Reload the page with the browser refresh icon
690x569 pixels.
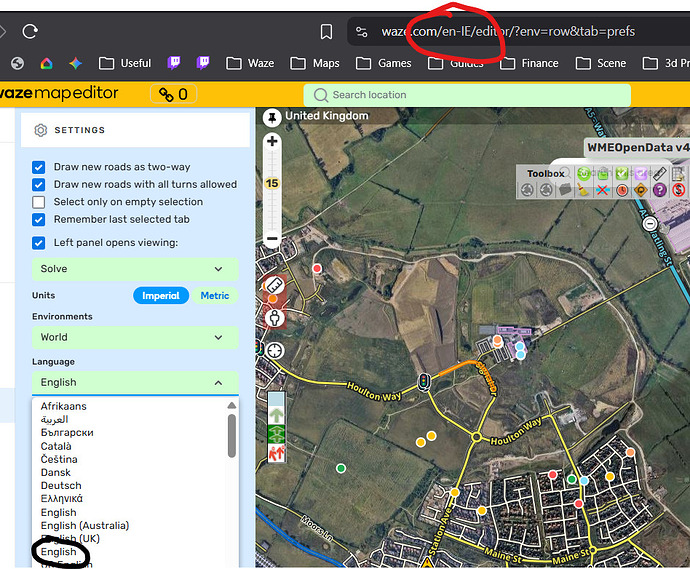[30, 31]
